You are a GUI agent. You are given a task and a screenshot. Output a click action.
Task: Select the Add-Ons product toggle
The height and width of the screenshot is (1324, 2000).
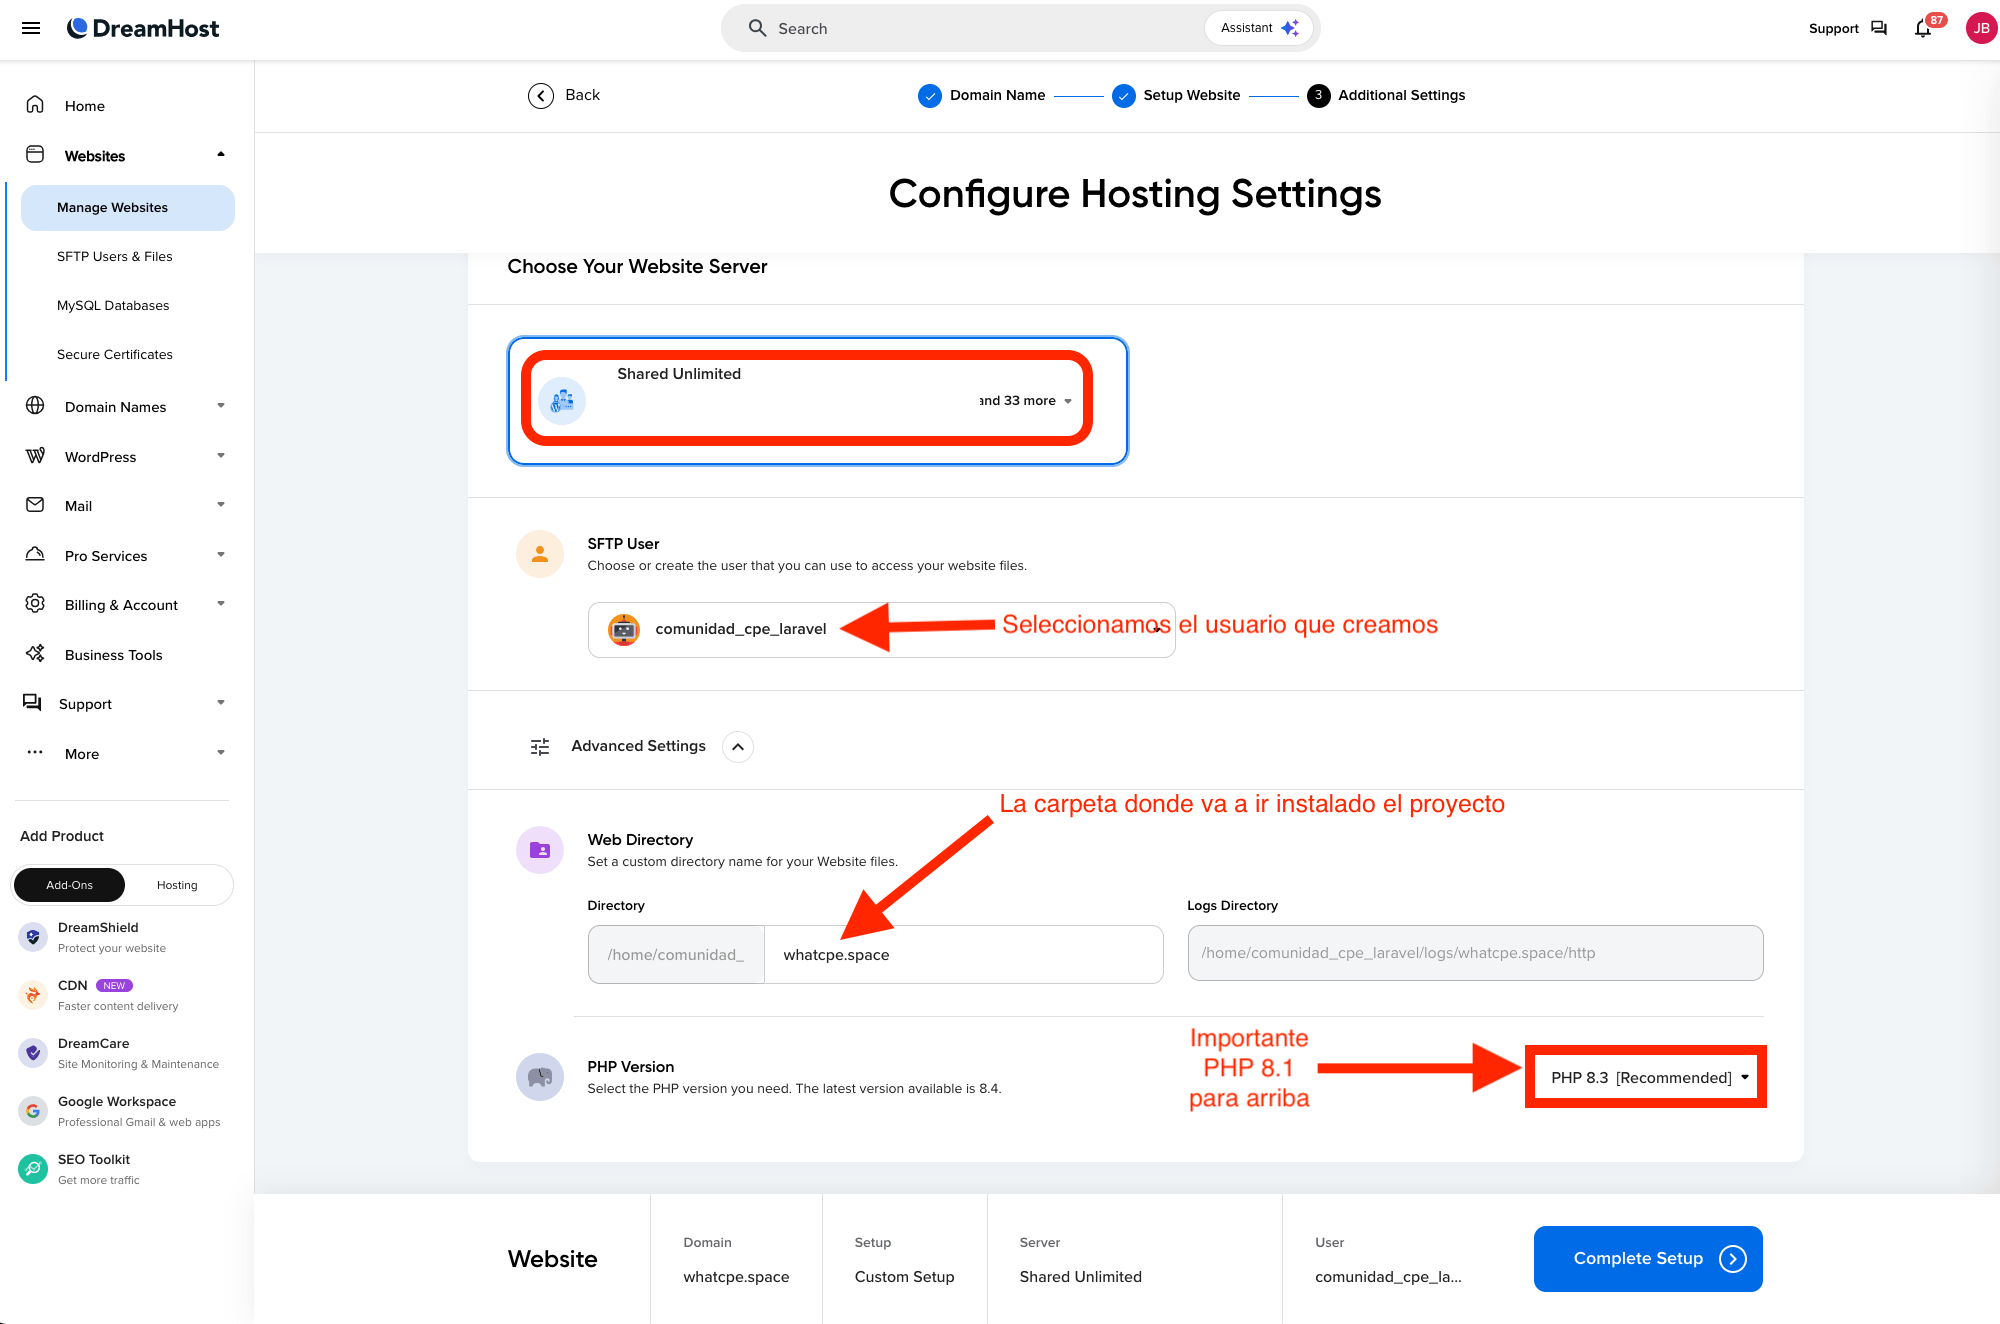click(x=69, y=885)
